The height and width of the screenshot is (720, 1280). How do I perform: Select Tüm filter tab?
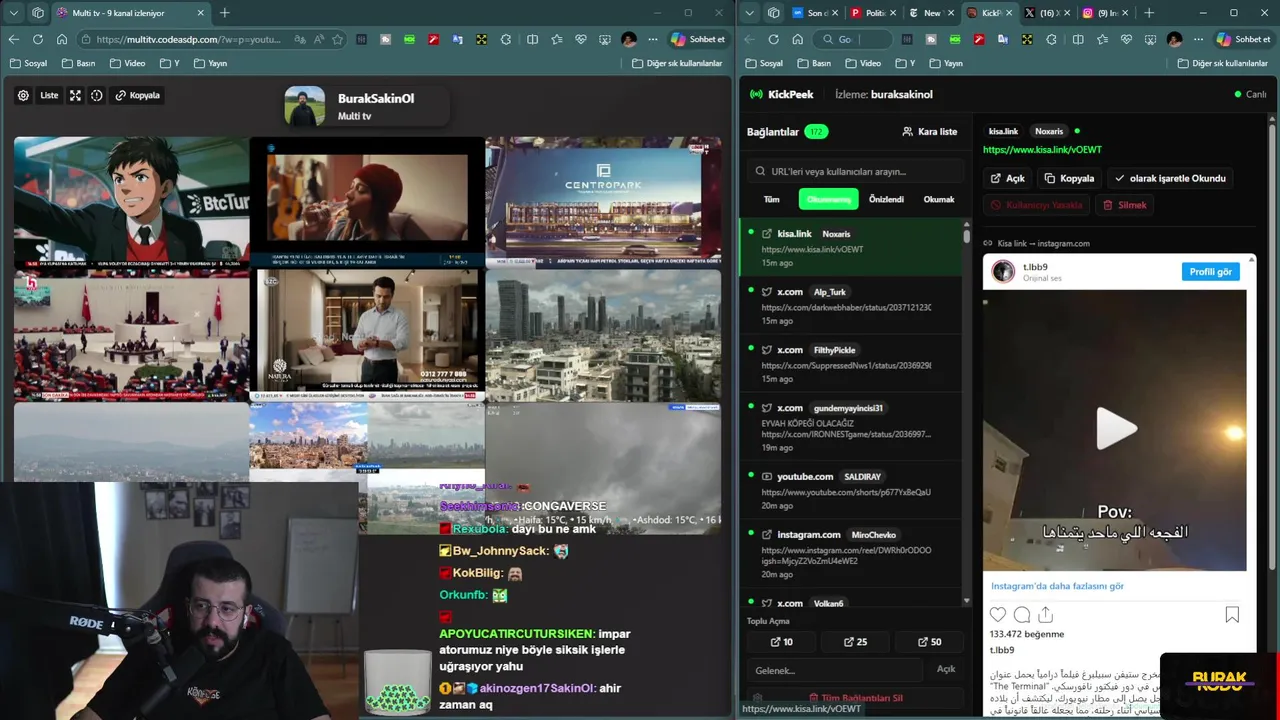[x=772, y=199]
